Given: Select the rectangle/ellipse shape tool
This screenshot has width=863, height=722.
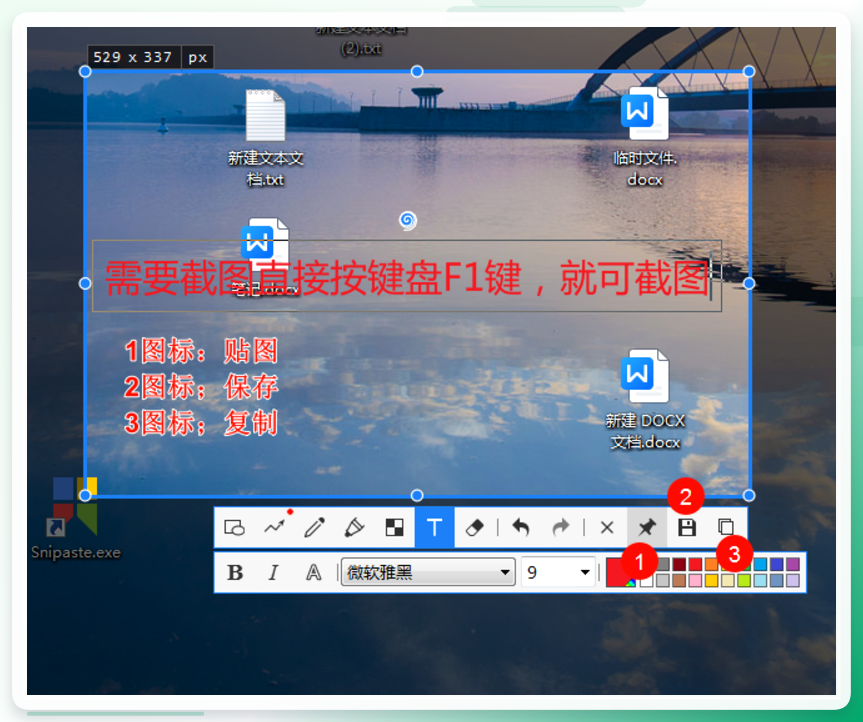Looking at the screenshot, I should 234,528.
